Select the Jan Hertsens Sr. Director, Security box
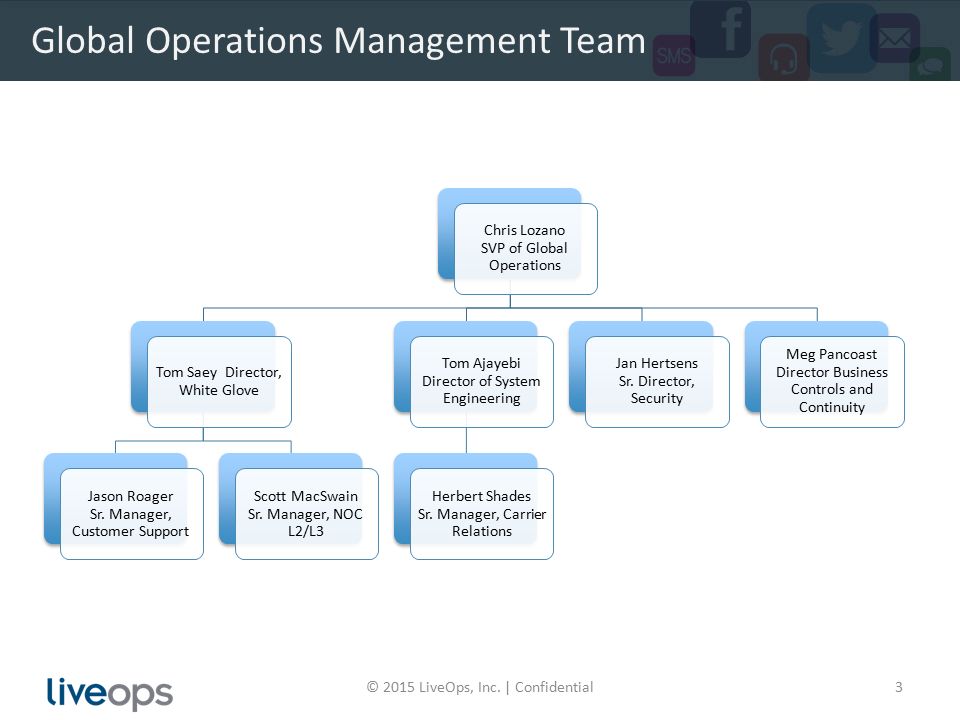 coord(657,381)
